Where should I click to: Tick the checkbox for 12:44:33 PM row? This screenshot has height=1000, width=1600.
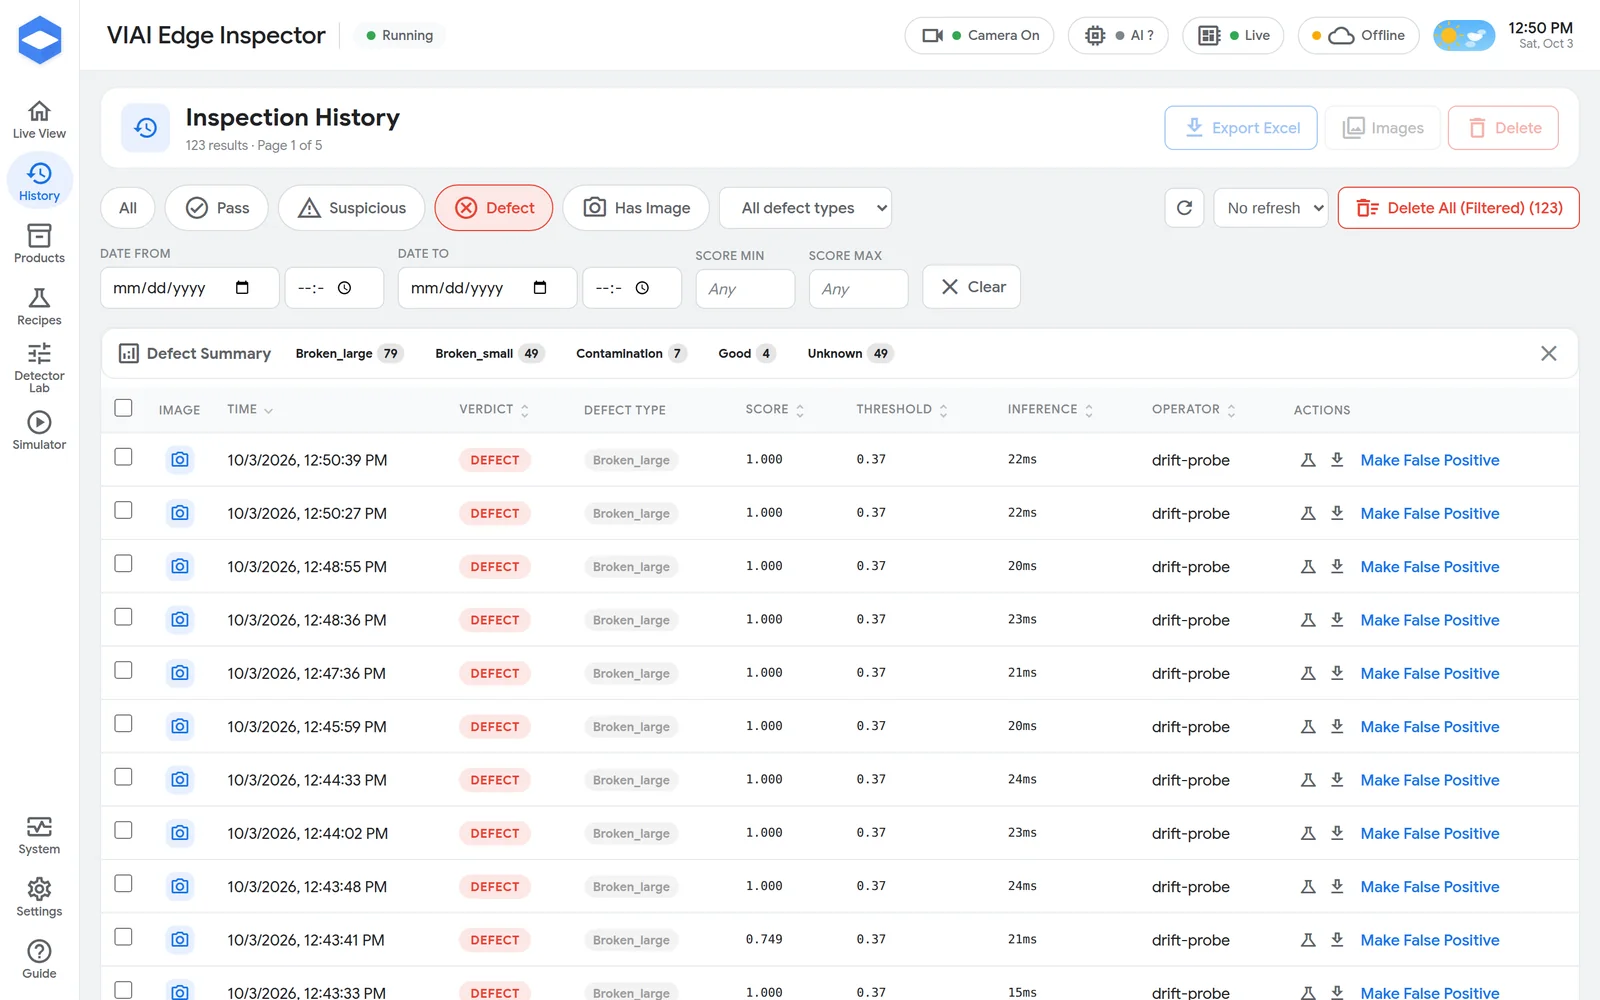(x=123, y=777)
